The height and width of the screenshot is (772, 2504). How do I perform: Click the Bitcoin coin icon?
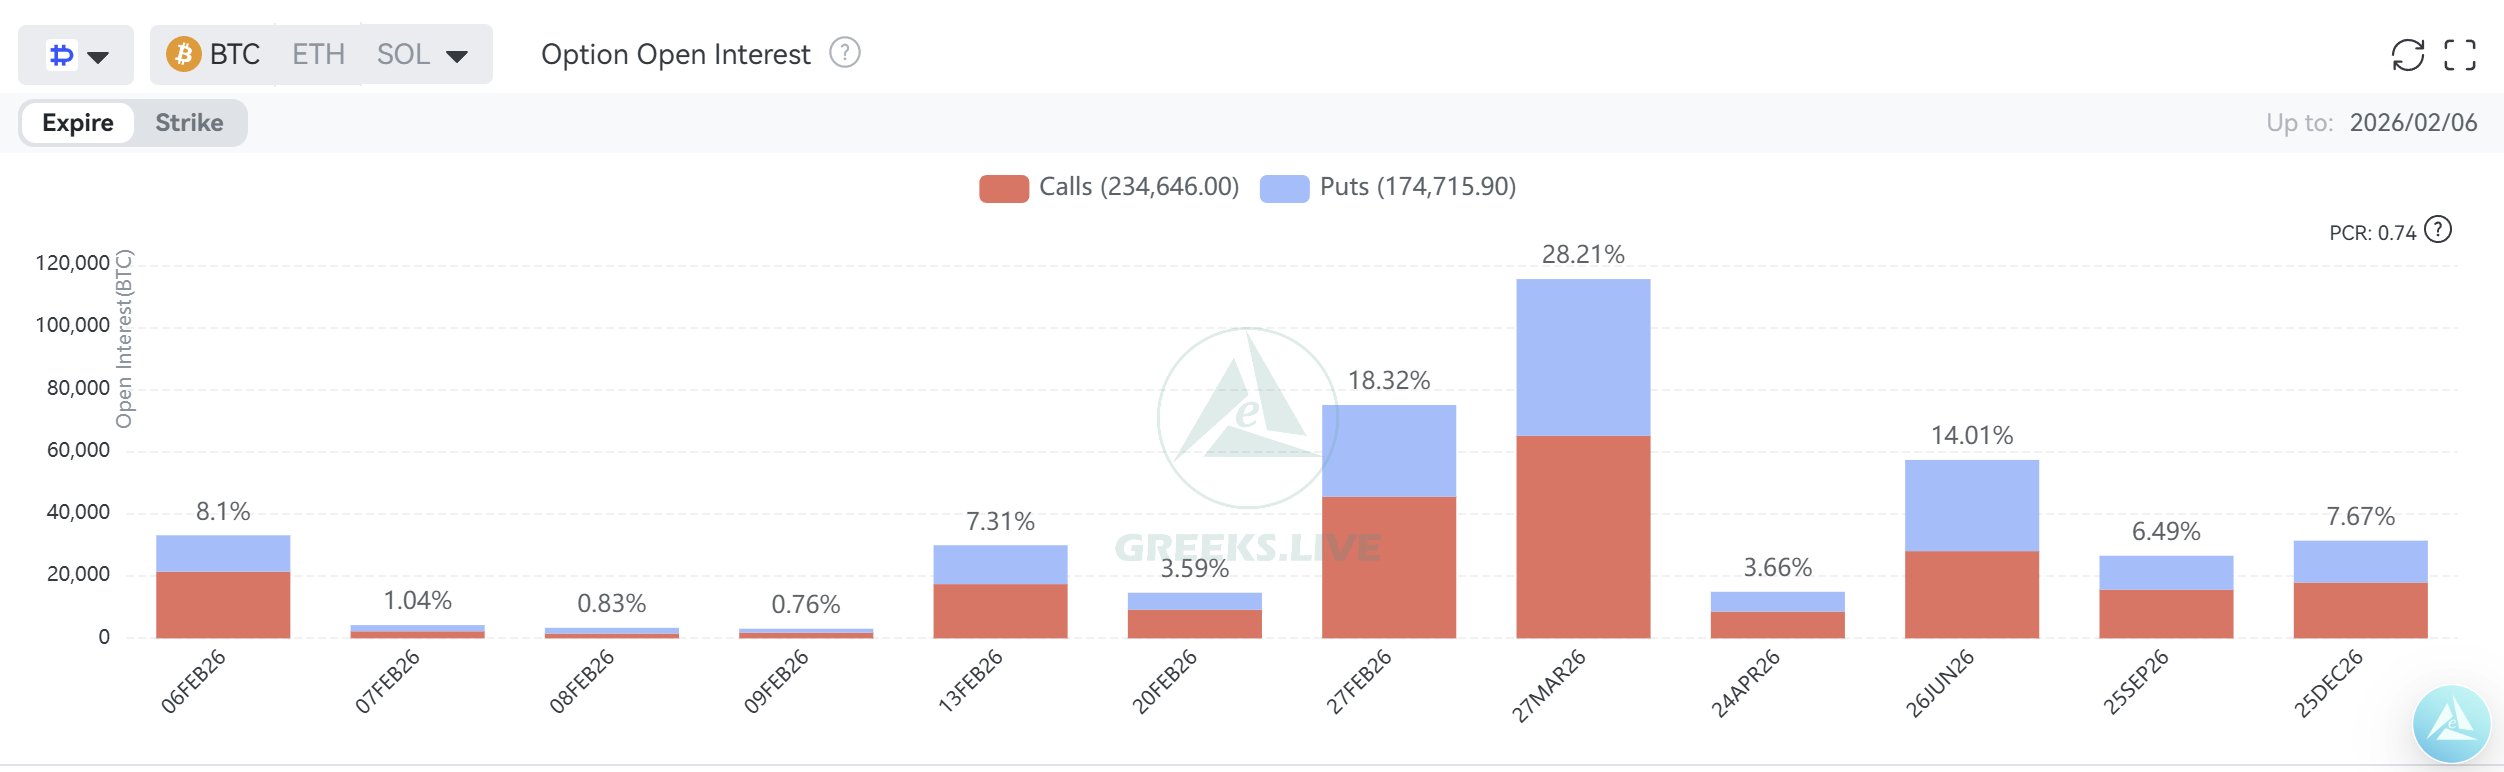[183, 54]
